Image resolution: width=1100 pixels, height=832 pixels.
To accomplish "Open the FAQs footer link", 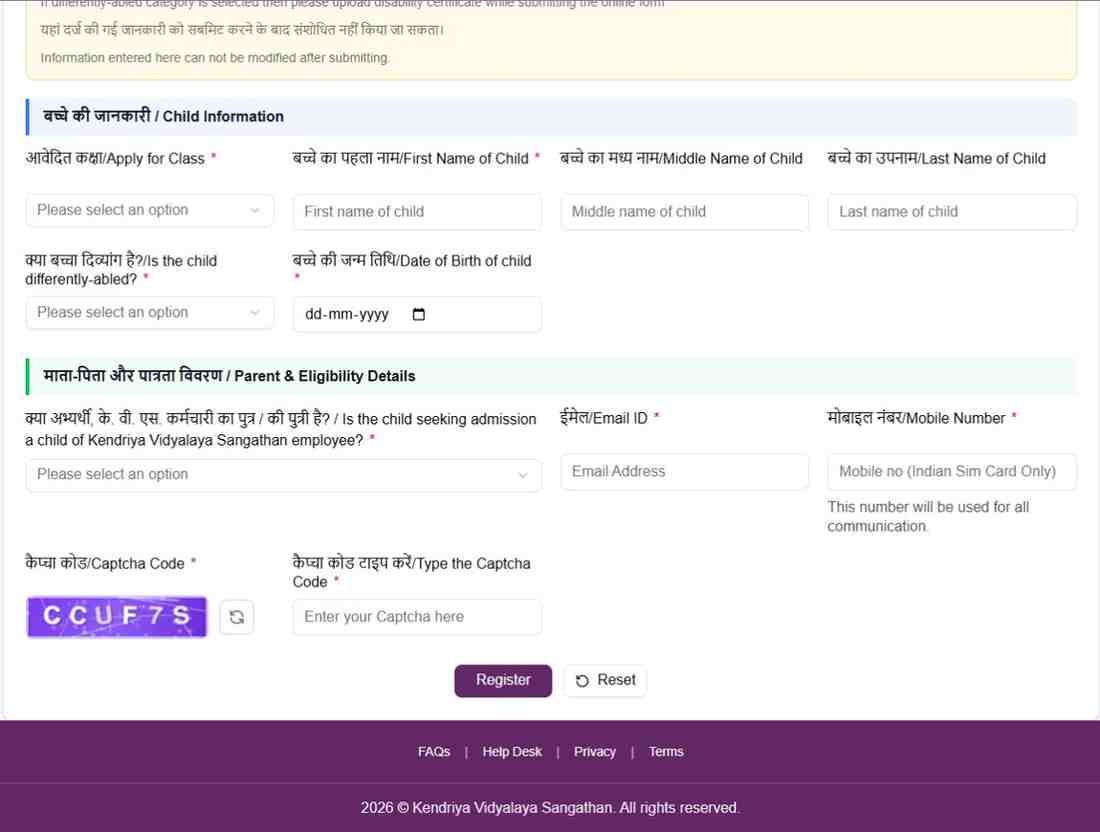I will point(434,752).
